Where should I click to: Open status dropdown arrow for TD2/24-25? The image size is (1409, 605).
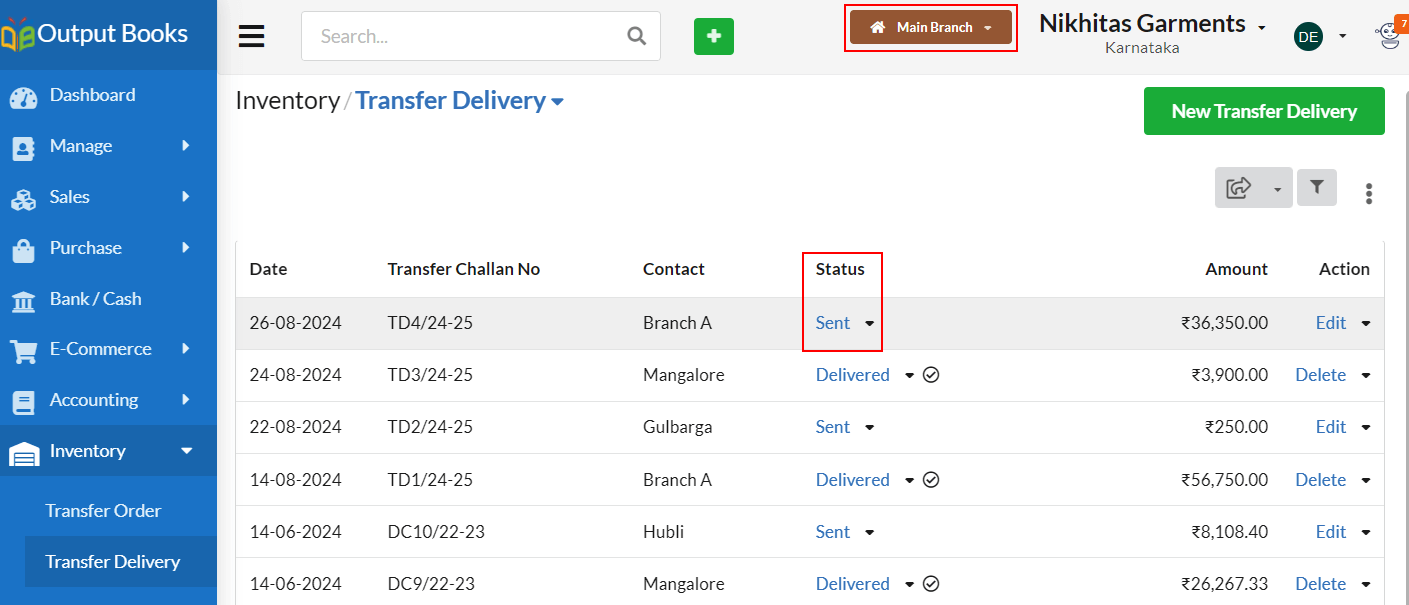point(869,428)
